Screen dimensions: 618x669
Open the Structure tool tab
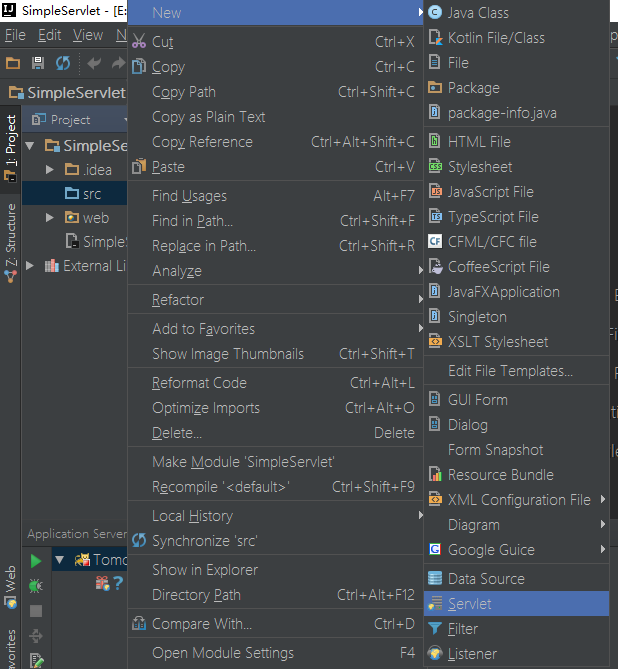[10, 242]
